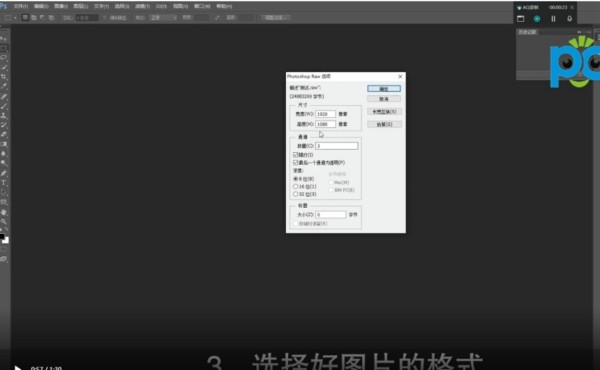Open the 3D menu

161,6
